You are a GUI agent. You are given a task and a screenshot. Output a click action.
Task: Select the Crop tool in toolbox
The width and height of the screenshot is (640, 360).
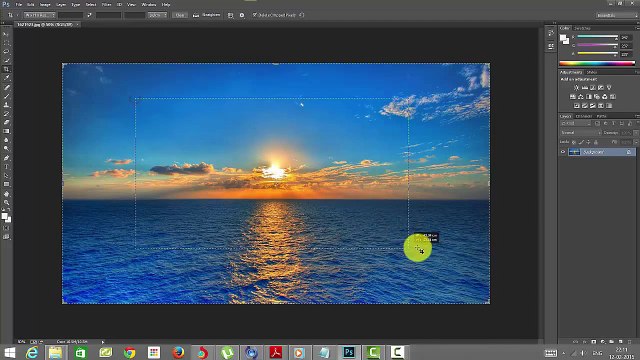pos(6,69)
